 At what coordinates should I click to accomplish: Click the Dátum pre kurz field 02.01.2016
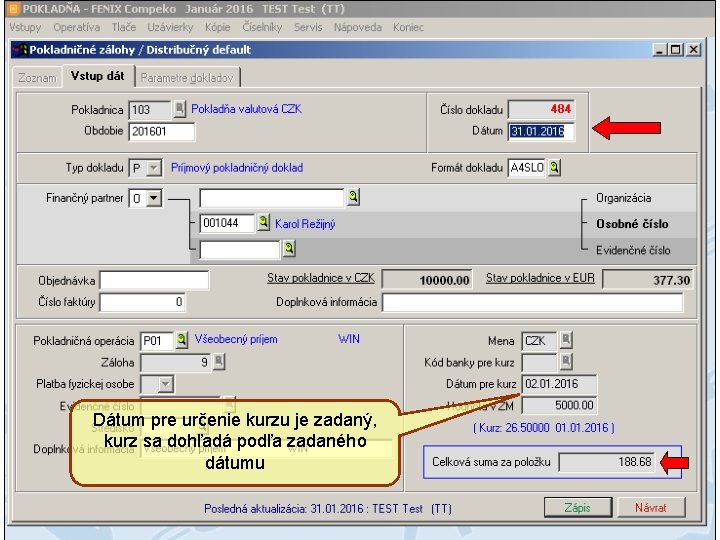click(559, 383)
